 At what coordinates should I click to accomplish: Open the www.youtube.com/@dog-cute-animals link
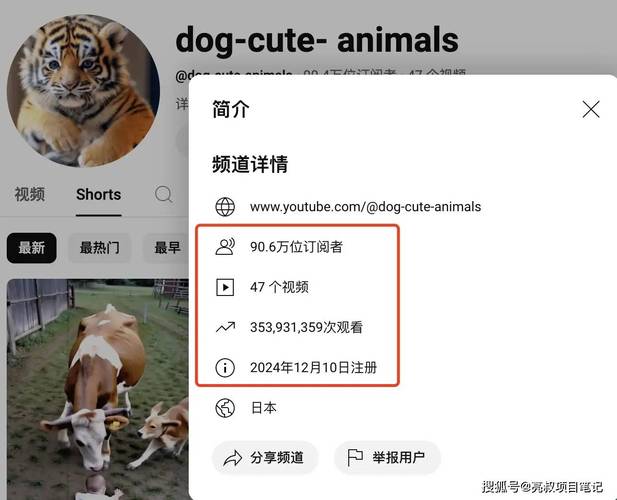[x=366, y=207]
